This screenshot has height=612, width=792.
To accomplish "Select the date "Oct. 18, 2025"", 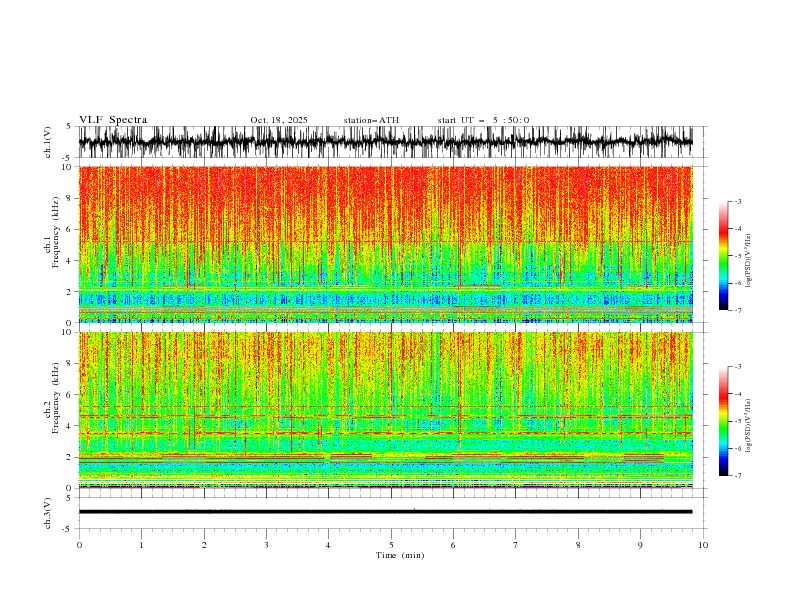I will coord(279,120).
